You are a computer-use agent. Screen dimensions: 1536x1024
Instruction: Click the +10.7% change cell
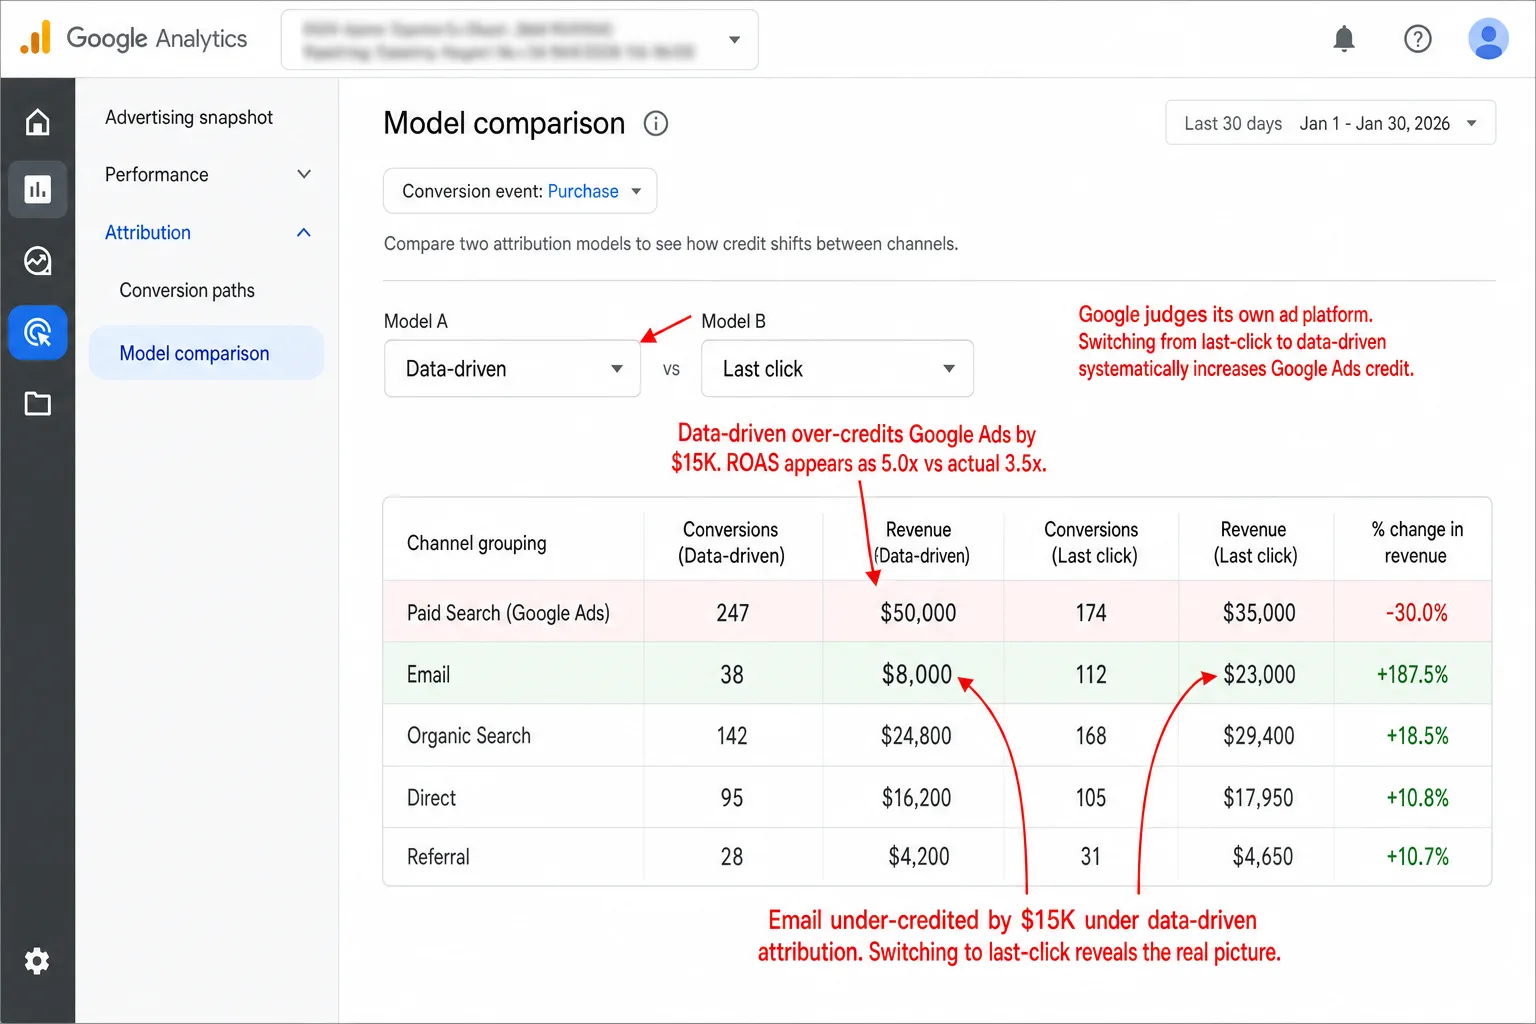tap(1417, 857)
